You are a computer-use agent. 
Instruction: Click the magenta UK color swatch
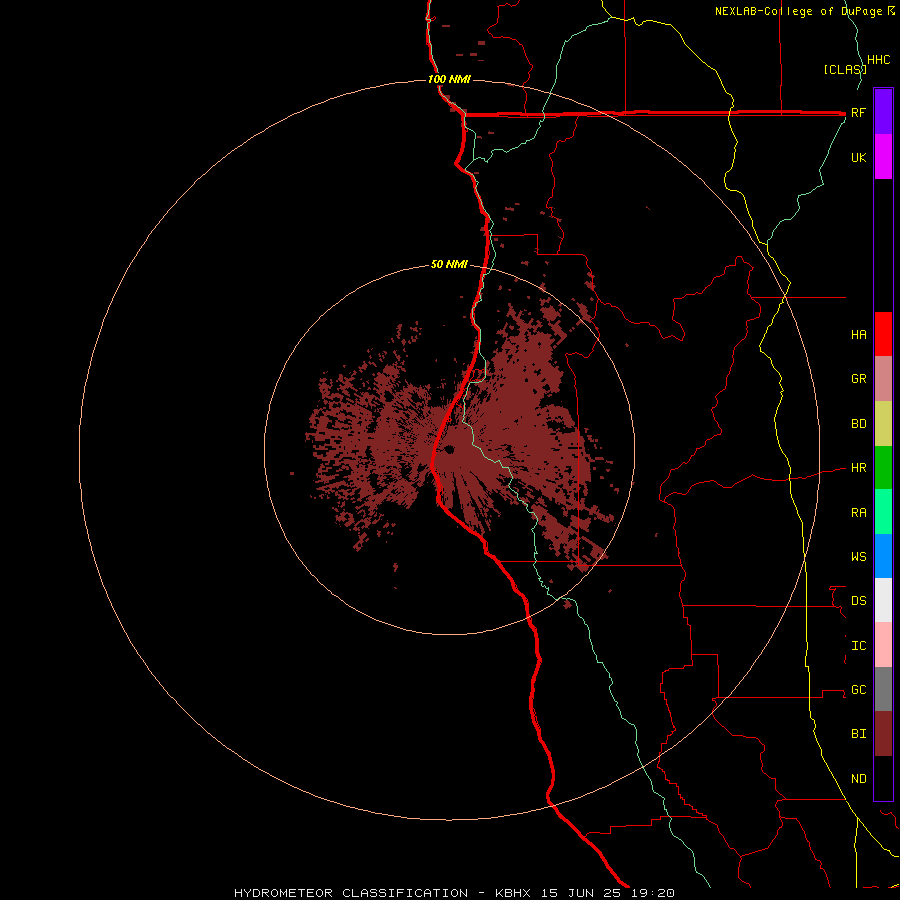[x=883, y=157]
